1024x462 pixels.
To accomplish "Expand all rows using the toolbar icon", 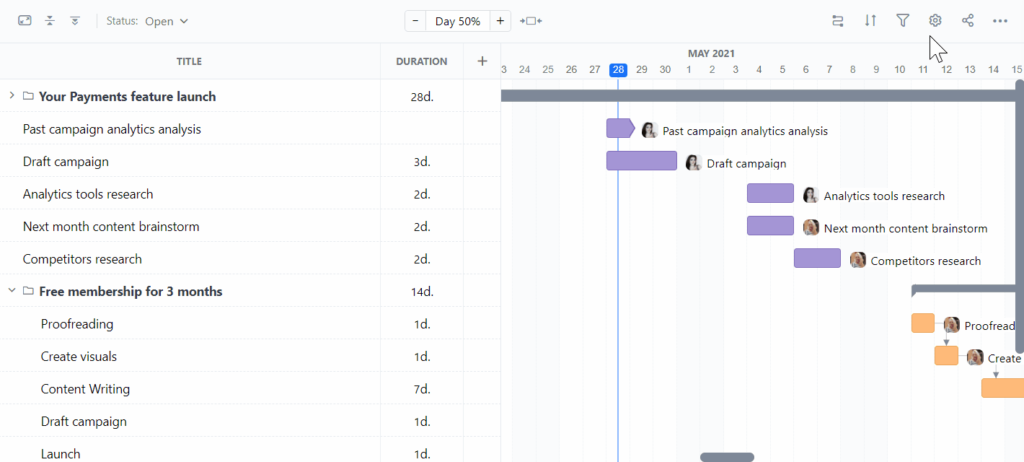I will pos(75,20).
